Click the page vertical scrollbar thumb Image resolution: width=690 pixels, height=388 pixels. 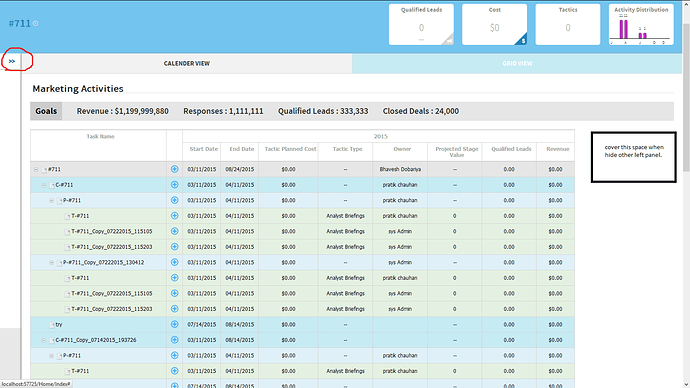(686, 97)
